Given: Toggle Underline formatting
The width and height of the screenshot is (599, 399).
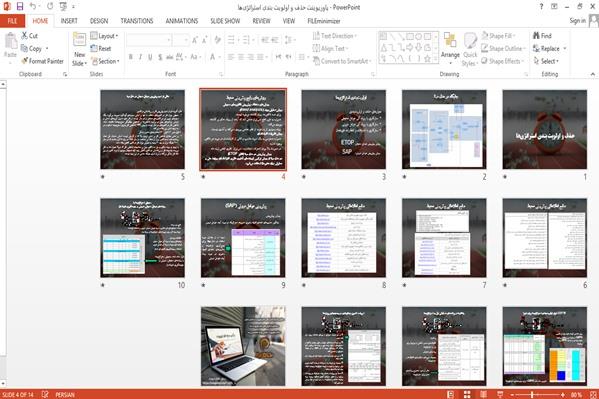Looking at the screenshot, I should point(150,57).
